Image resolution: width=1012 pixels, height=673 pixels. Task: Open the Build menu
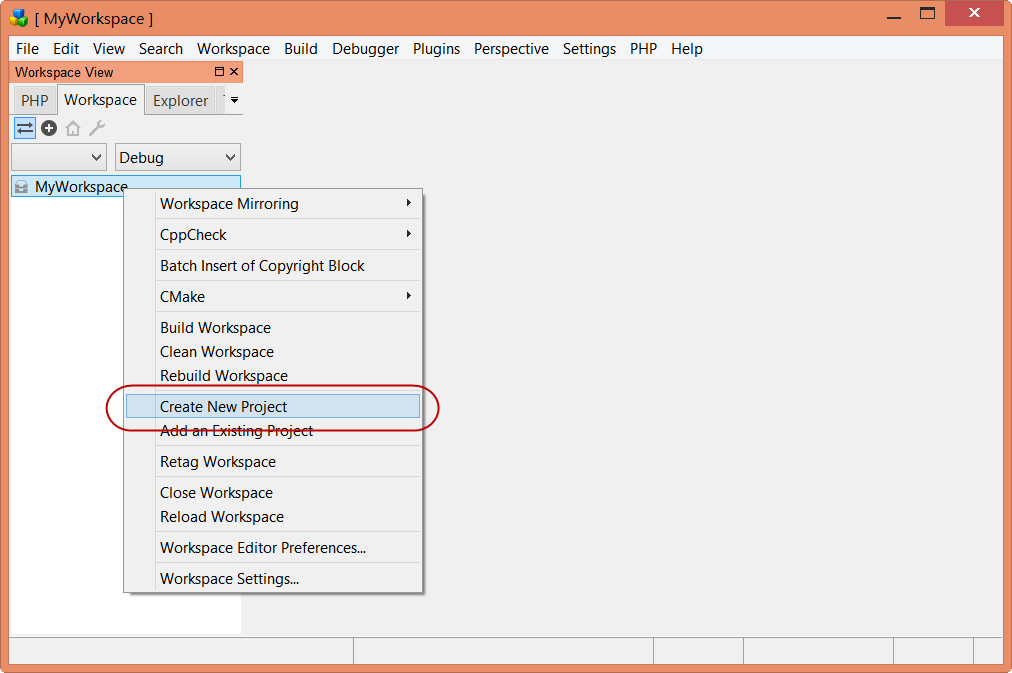pyautogui.click(x=301, y=49)
